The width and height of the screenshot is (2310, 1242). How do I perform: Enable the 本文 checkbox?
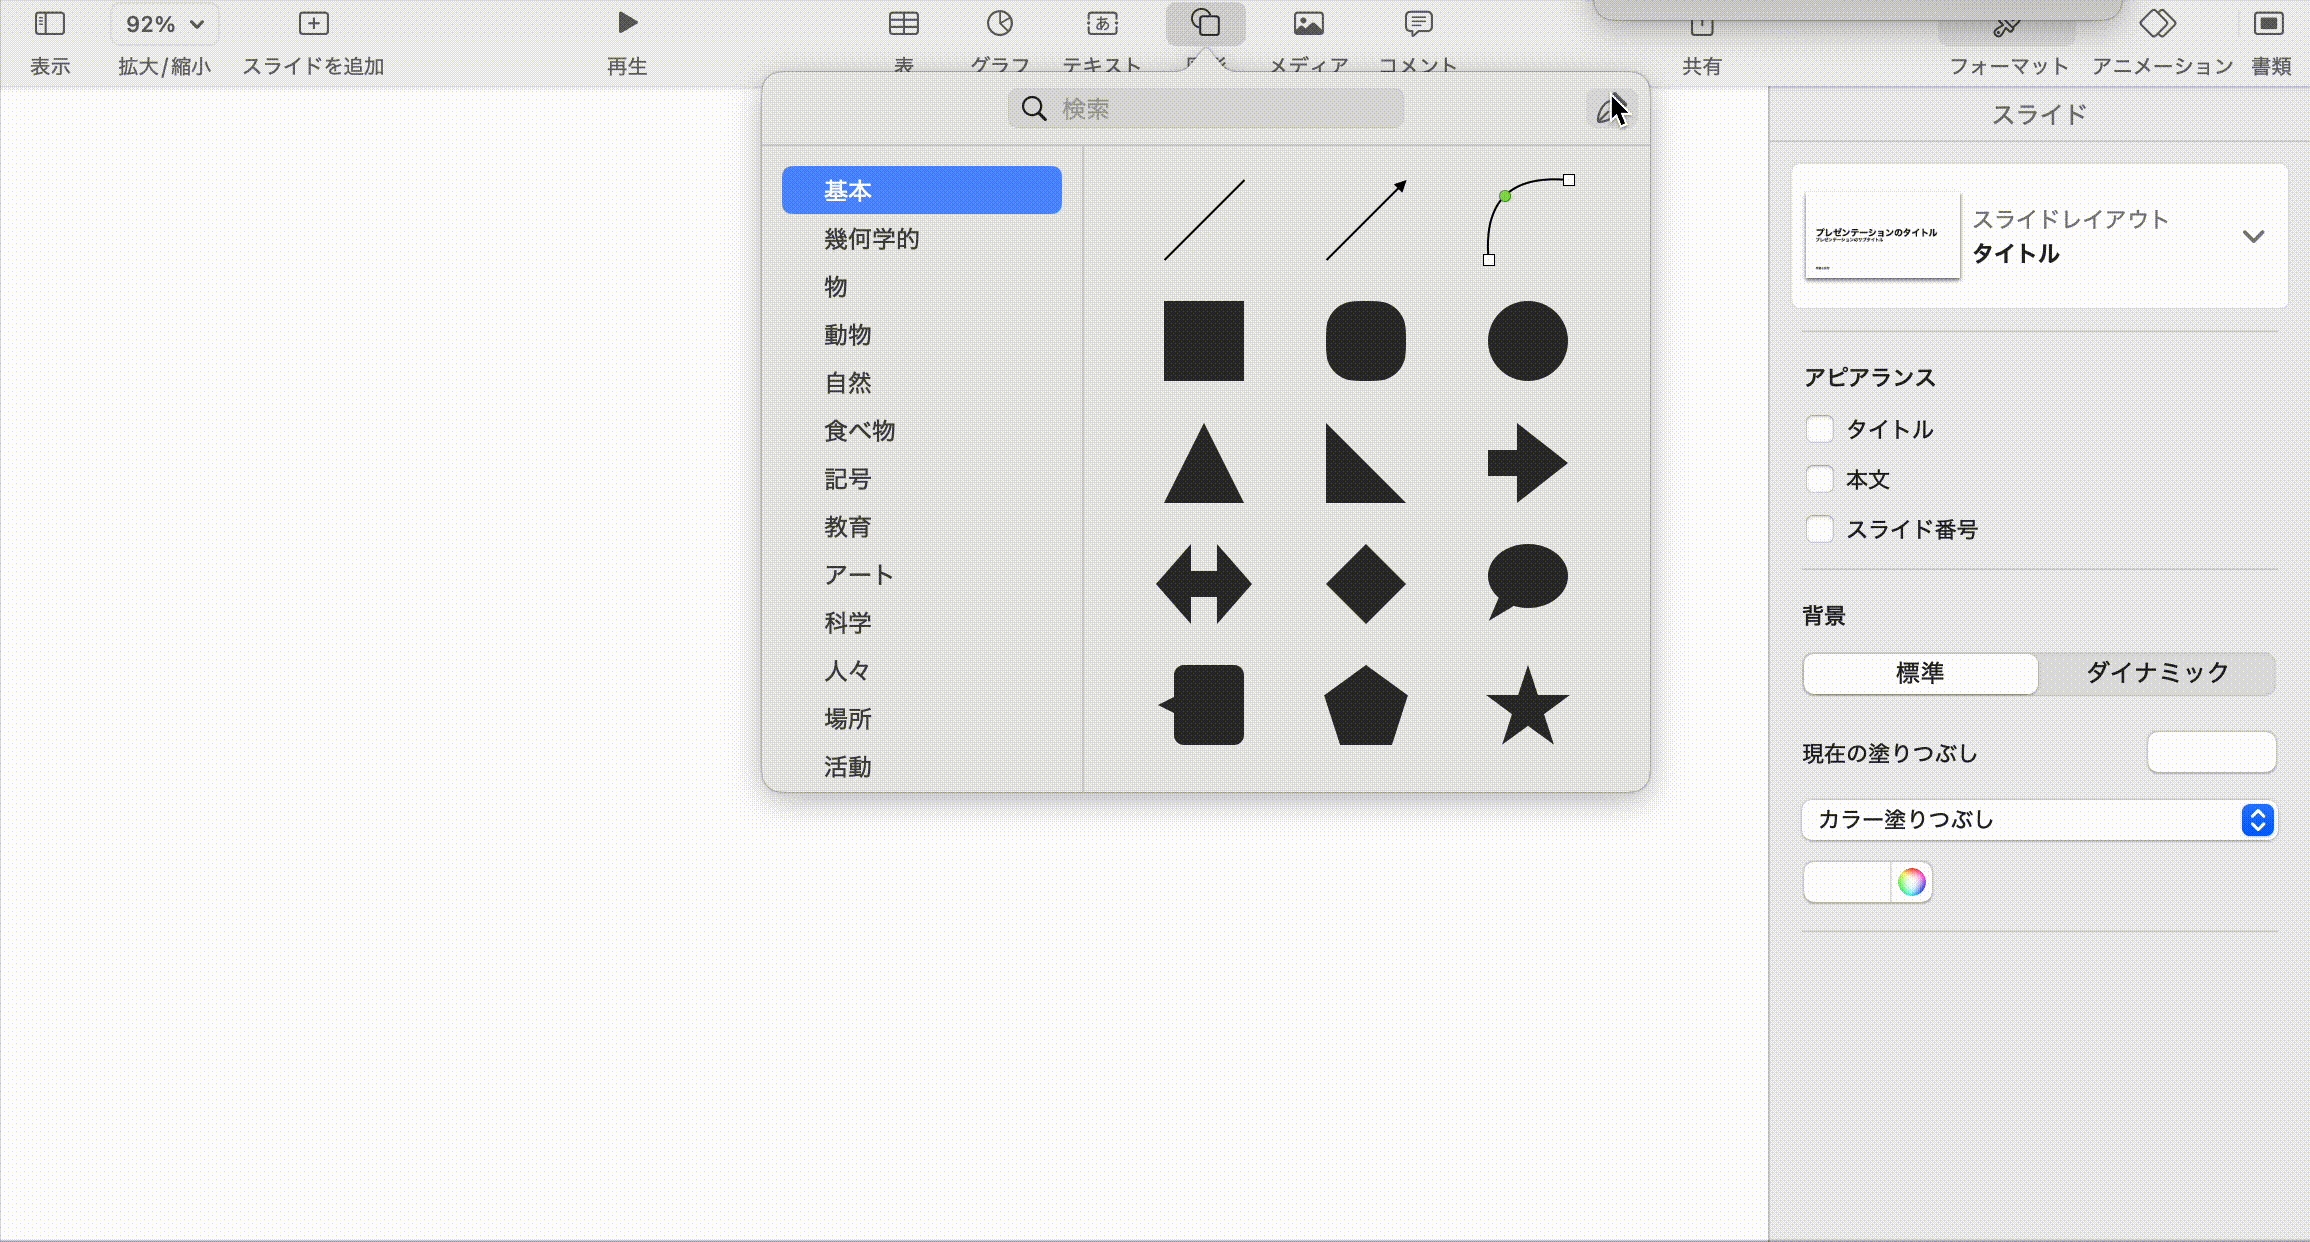tap(1819, 480)
